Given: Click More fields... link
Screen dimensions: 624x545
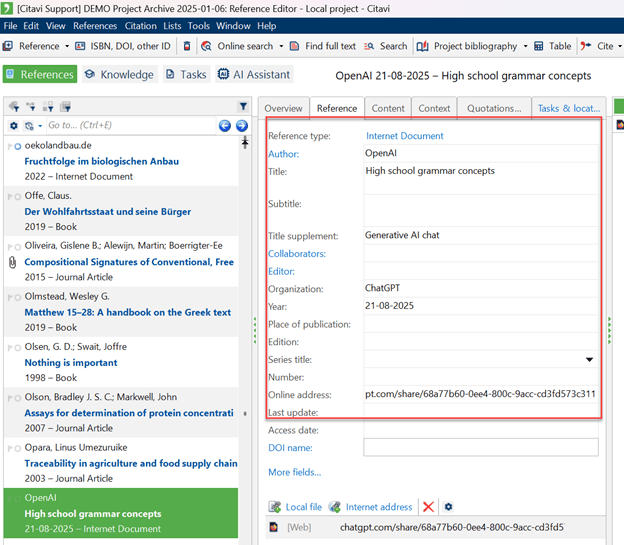Looking at the screenshot, I should click(294, 472).
